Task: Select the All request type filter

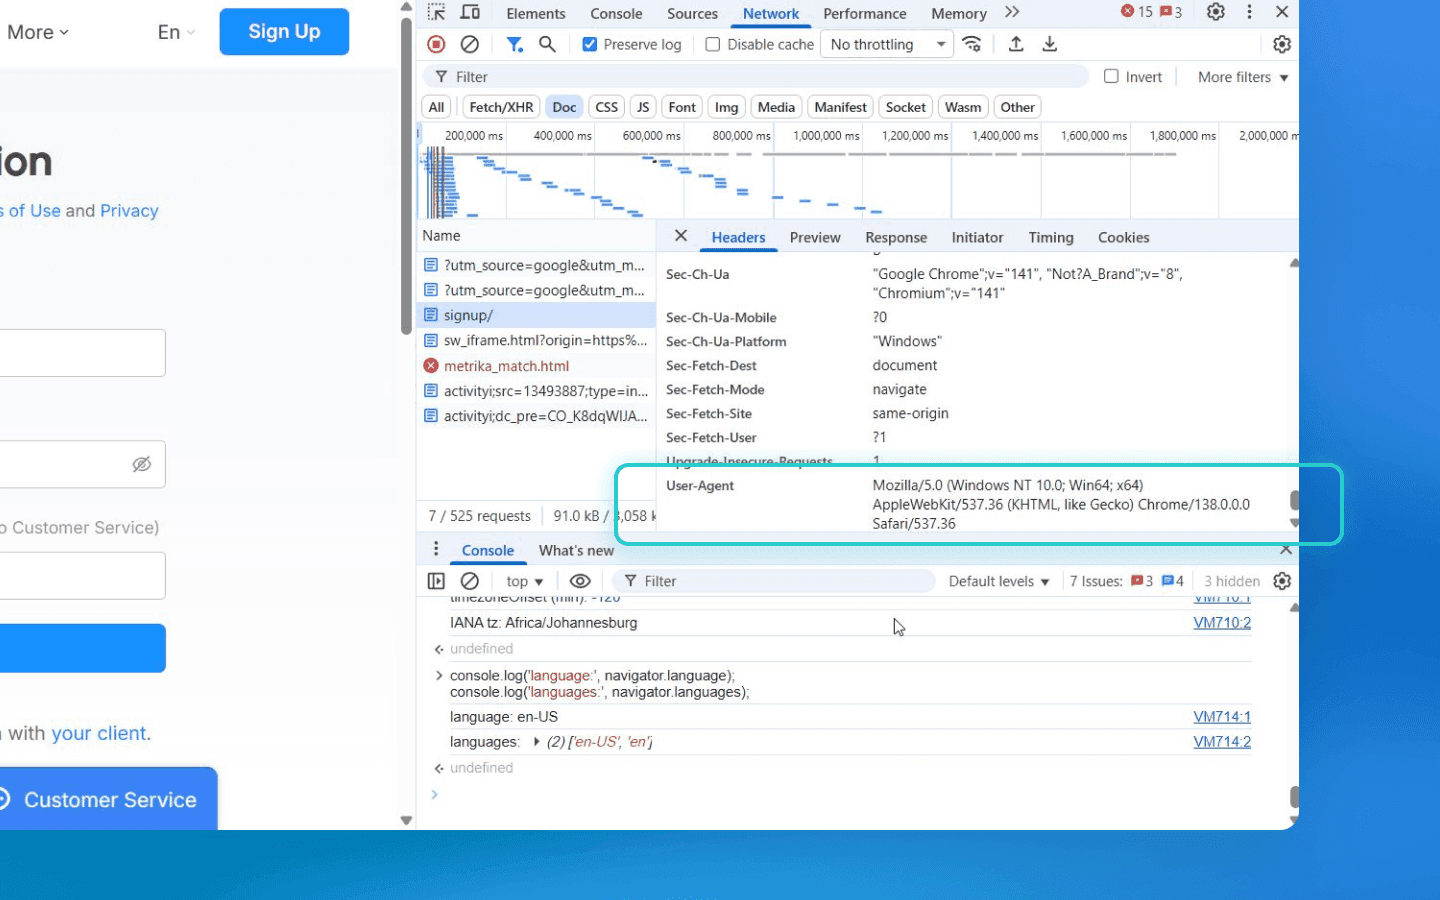Action: coord(436,107)
